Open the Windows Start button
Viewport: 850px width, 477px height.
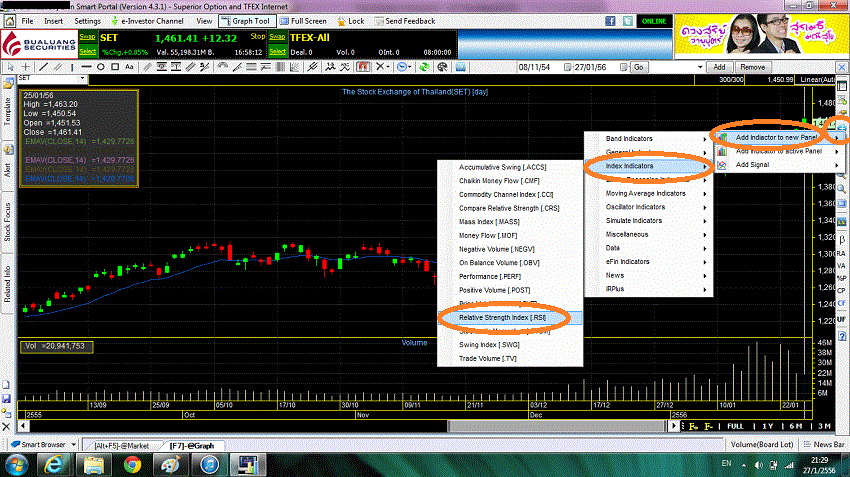[x=17, y=465]
